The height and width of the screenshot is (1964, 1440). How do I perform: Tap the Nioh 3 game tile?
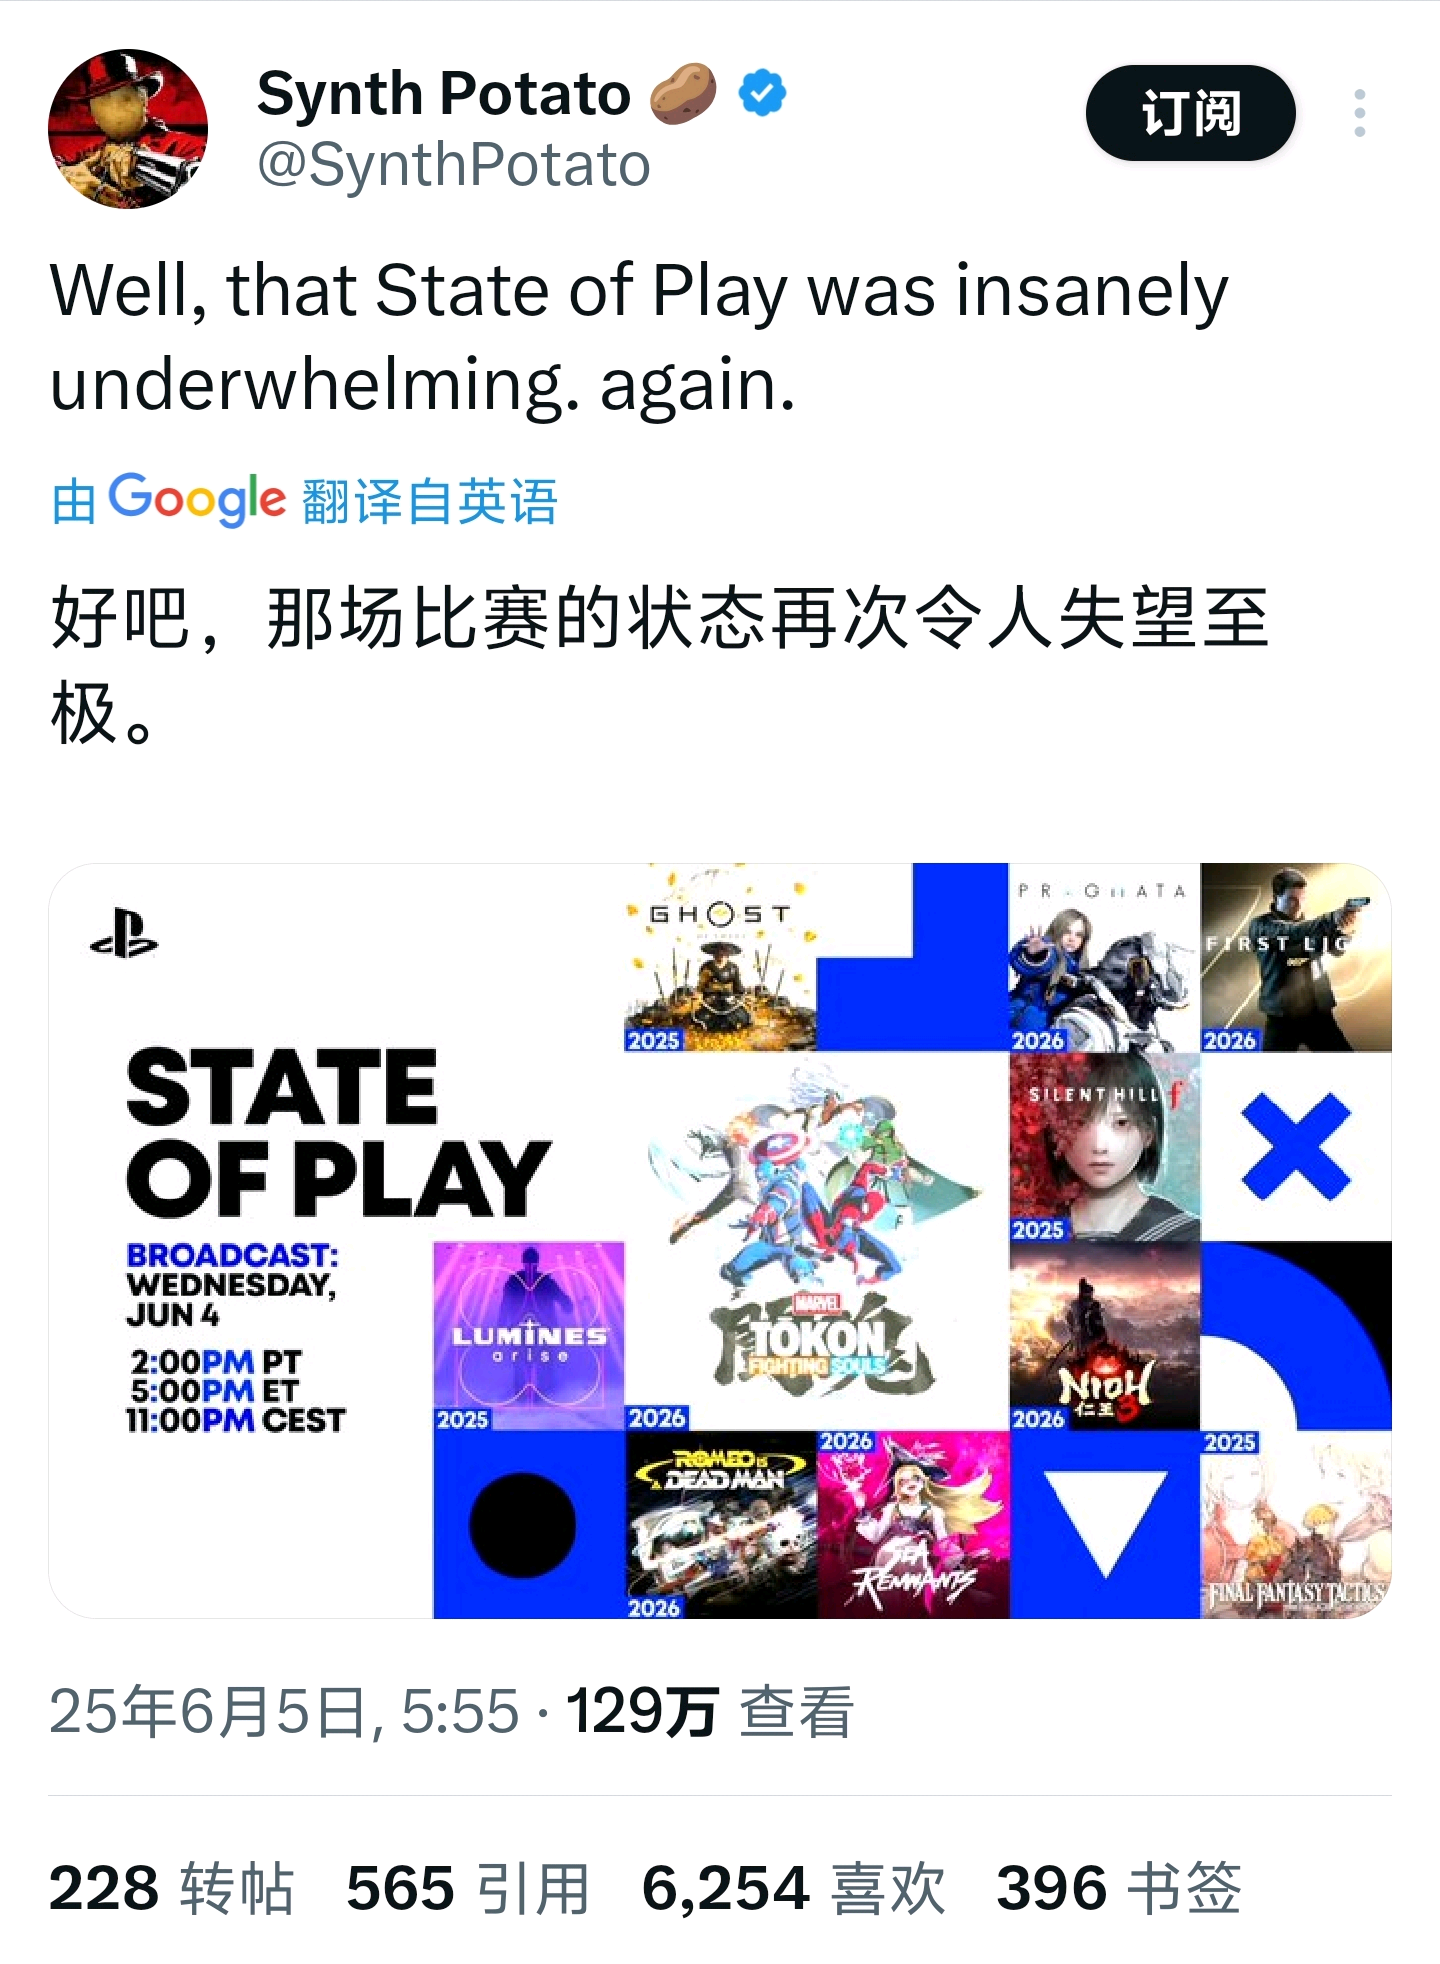(x=1105, y=1336)
